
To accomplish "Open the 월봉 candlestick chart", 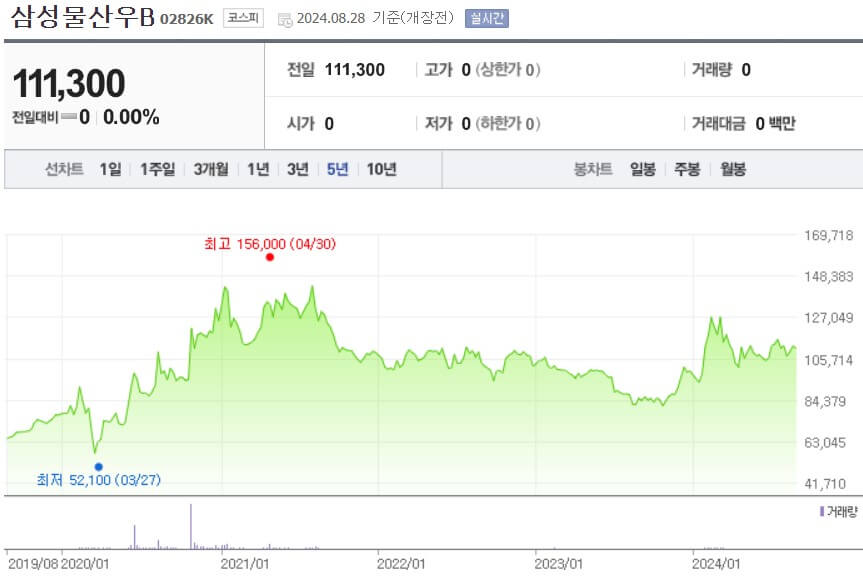I will point(733,169).
